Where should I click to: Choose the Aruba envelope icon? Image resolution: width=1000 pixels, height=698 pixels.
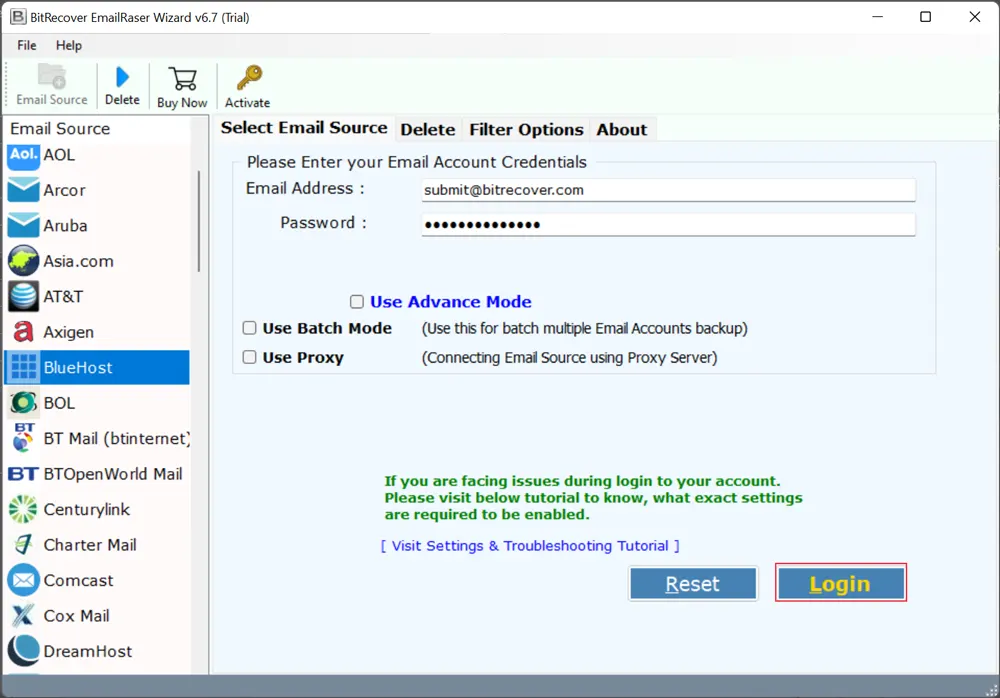pyautogui.click(x=24, y=225)
